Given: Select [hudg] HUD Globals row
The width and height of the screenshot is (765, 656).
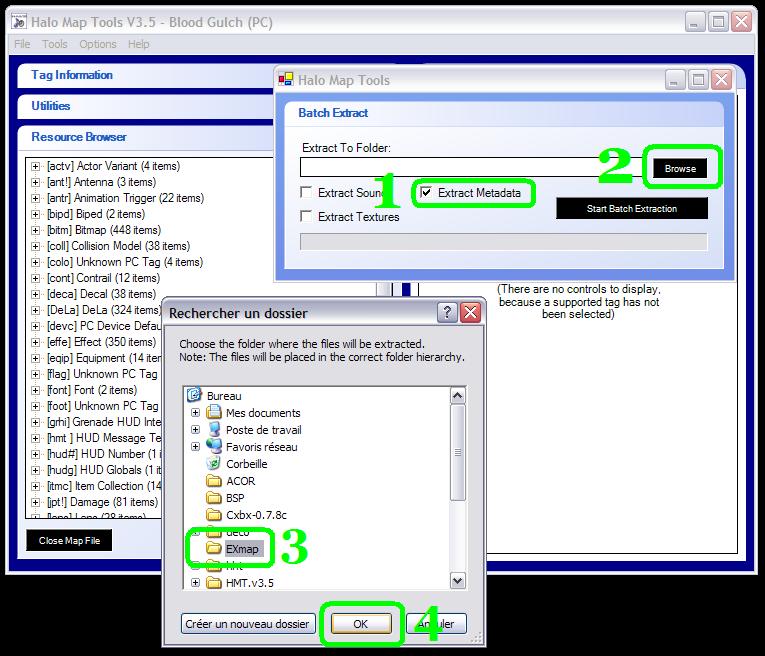Looking at the screenshot, I should (103, 470).
